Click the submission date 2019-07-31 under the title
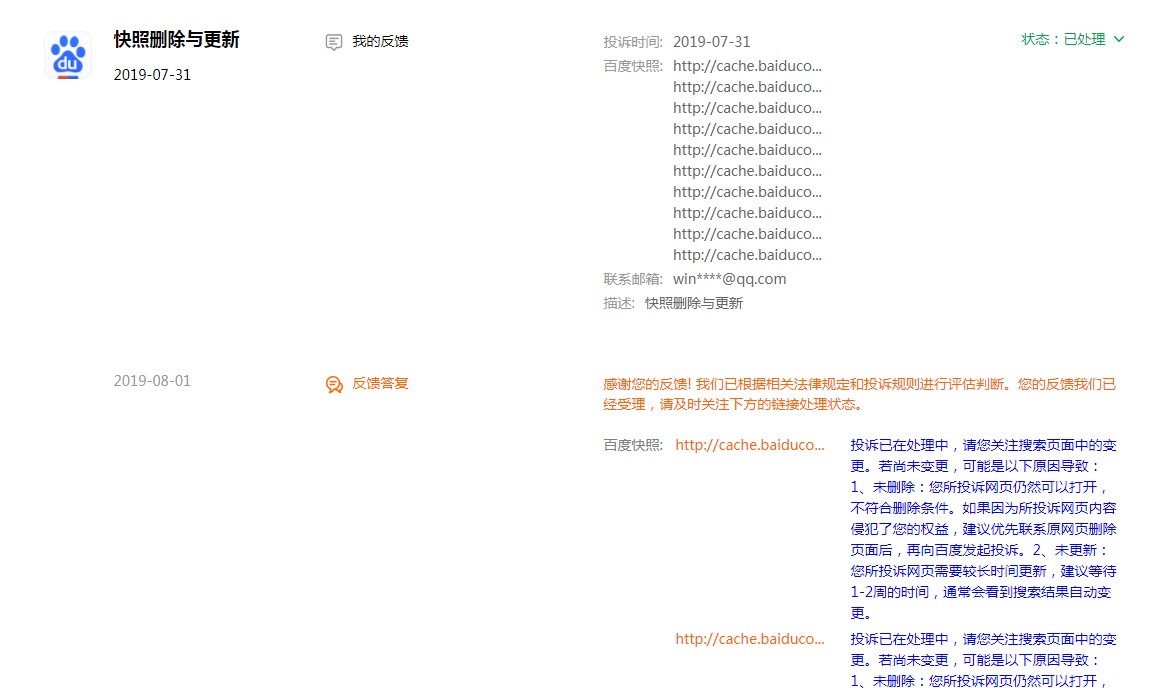The height and width of the screenshot is (688, 1158). click(x=152, y=74)
